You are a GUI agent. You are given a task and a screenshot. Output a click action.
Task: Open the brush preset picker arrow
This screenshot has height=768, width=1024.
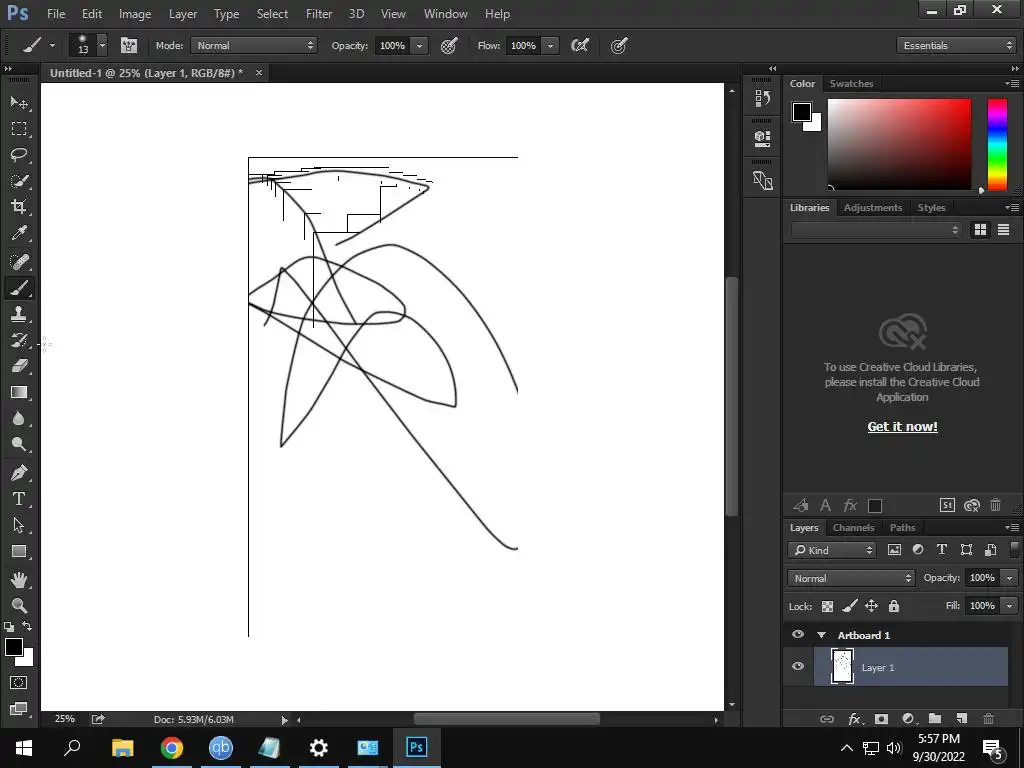[103, 45]
